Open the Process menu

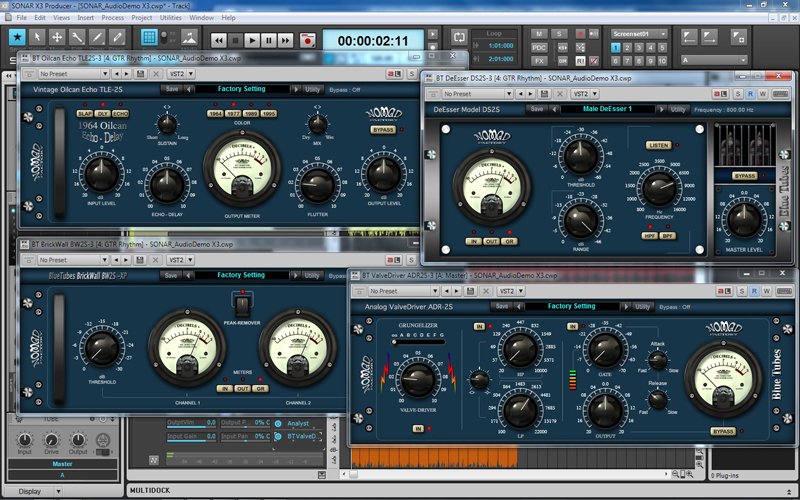click(113, 17)
